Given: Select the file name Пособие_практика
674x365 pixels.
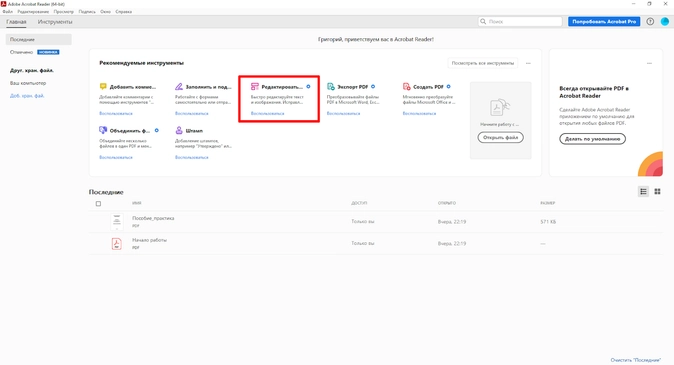Looking at the screenshot, I should [153, 218].
